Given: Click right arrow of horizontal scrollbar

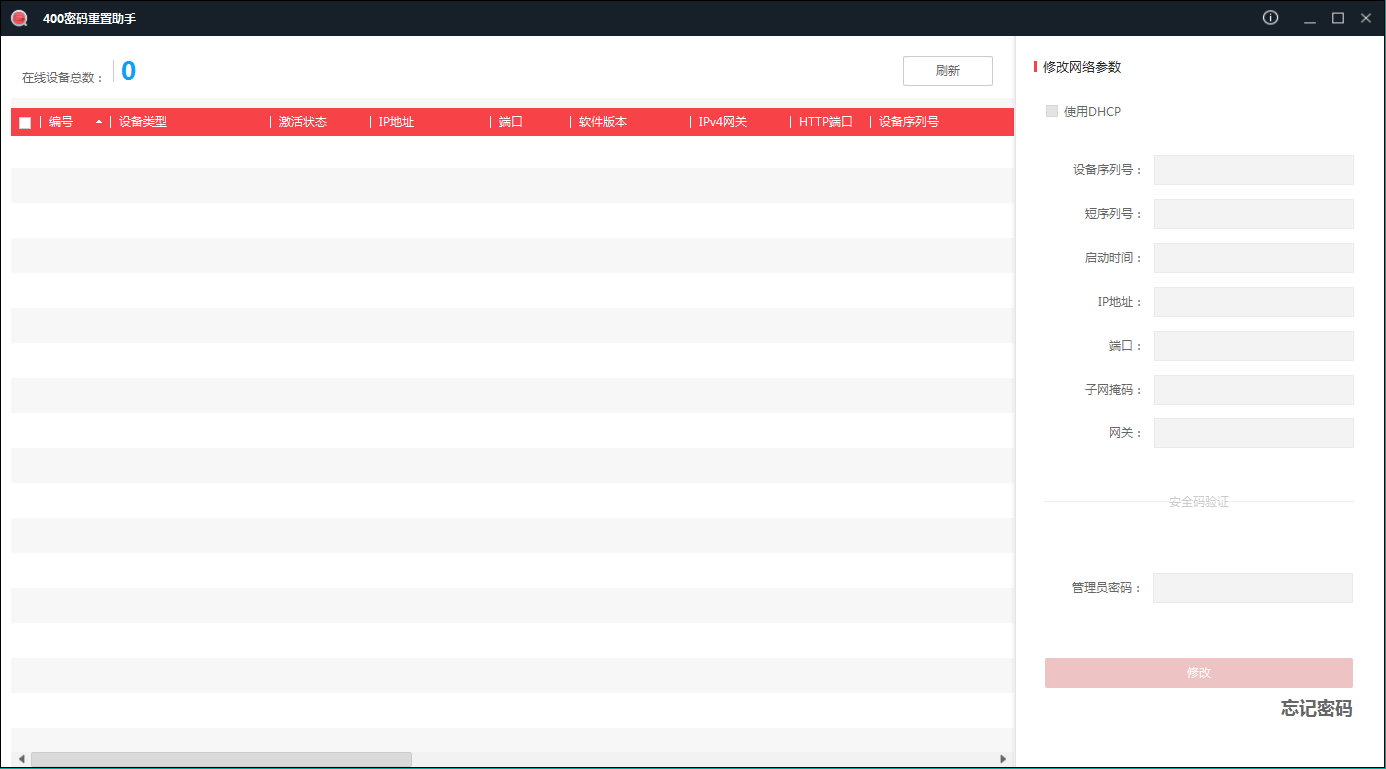Looking at the screenshot, I should 1003,760.
